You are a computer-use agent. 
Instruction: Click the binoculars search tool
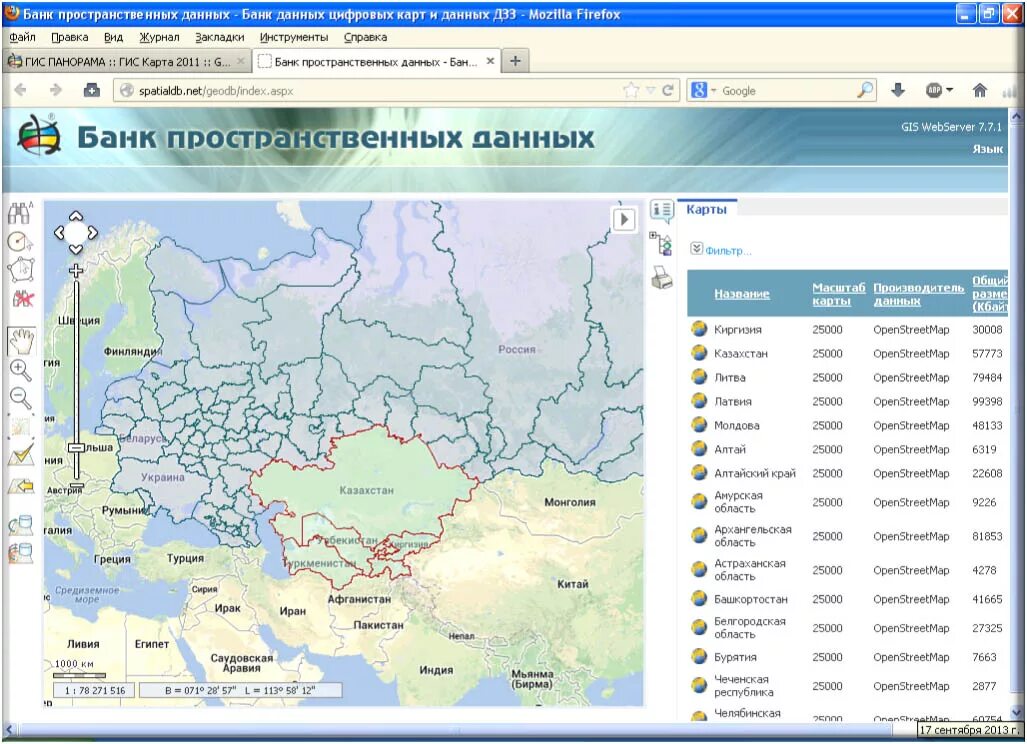20,214
